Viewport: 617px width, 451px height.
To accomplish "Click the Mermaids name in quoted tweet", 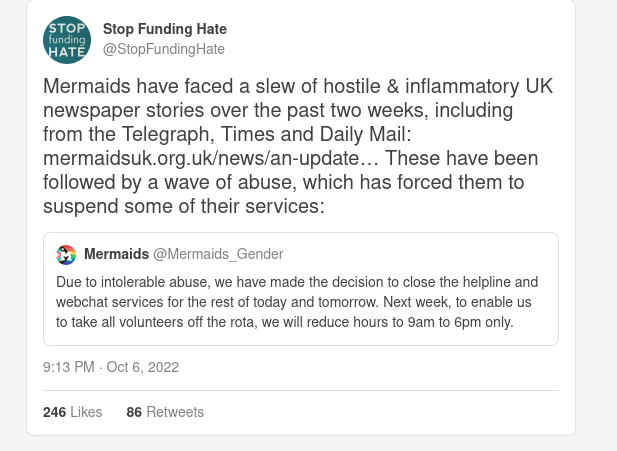I will pos(116,254).
